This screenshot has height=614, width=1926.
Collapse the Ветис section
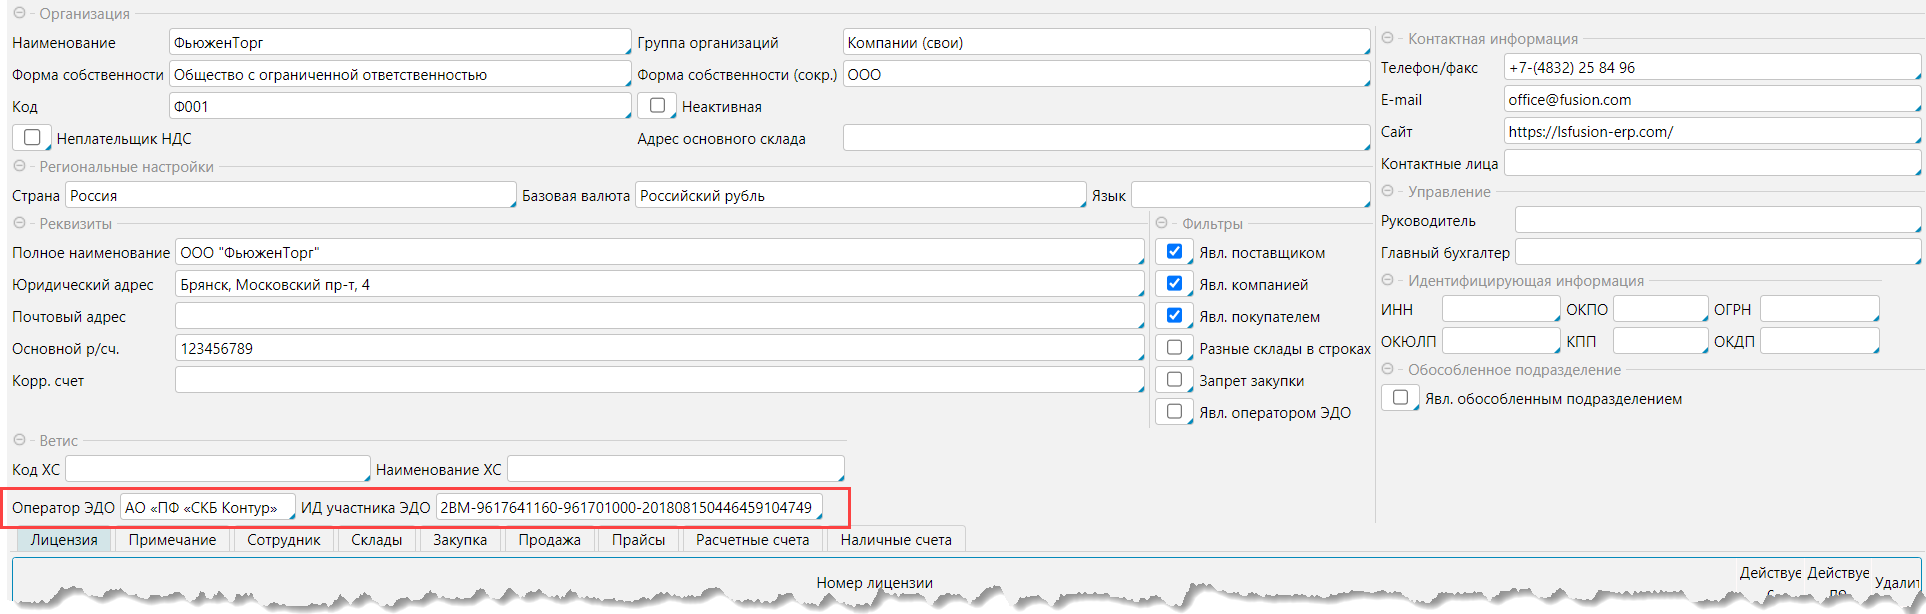(19, 441)
